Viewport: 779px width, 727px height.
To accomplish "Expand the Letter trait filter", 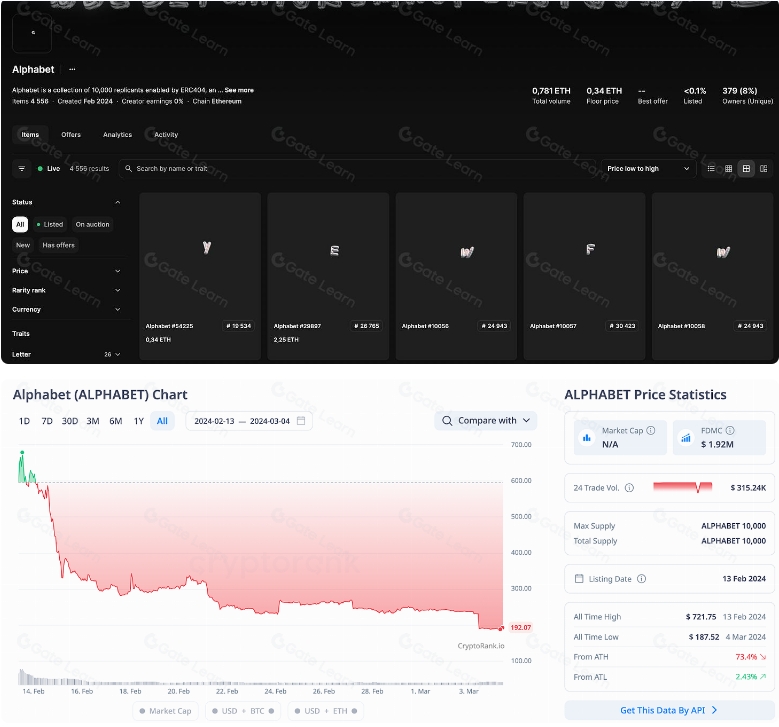I will (118, 355).
